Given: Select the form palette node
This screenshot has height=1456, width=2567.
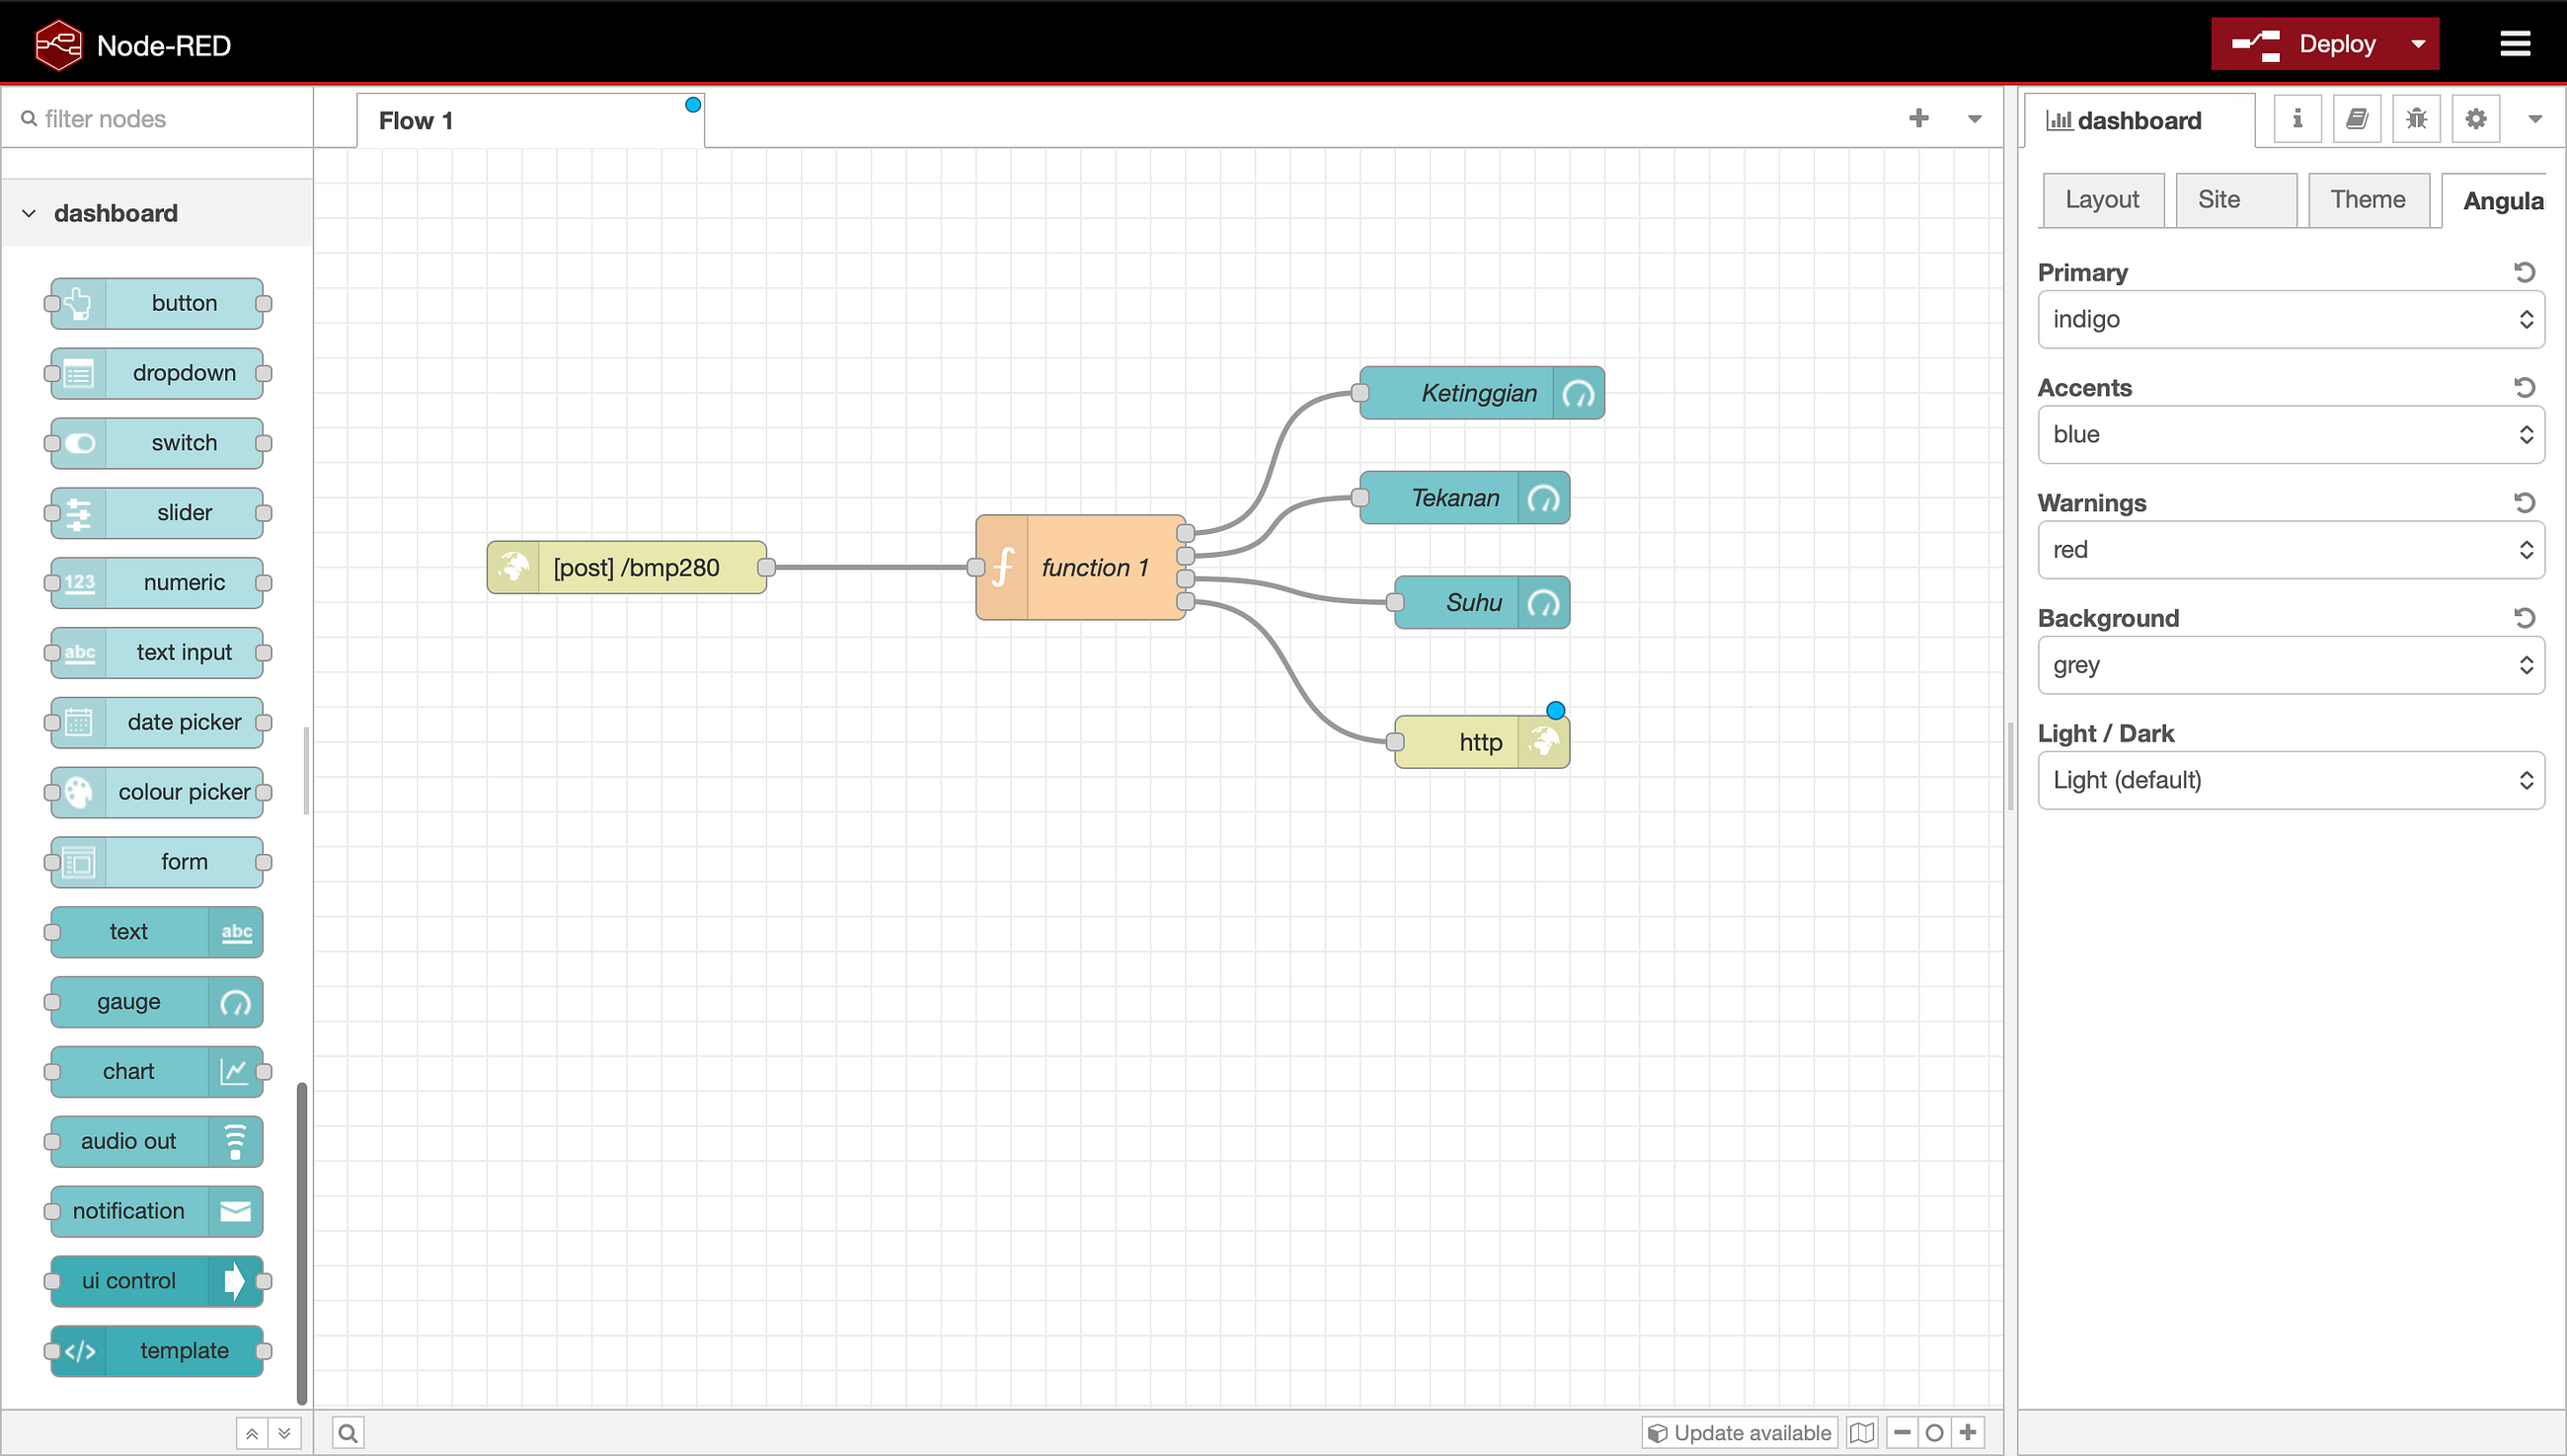Looking at the screenshot, I should pyautogui.click(x=157, y=862).
